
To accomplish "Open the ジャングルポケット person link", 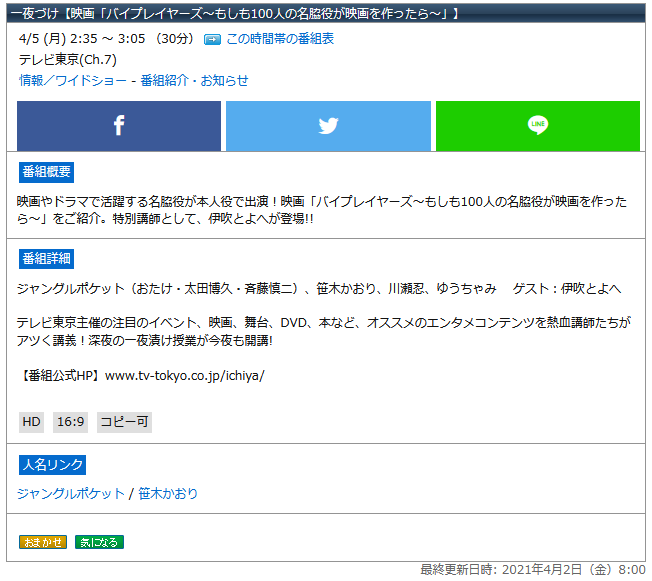I will click(x=71, y=493).
